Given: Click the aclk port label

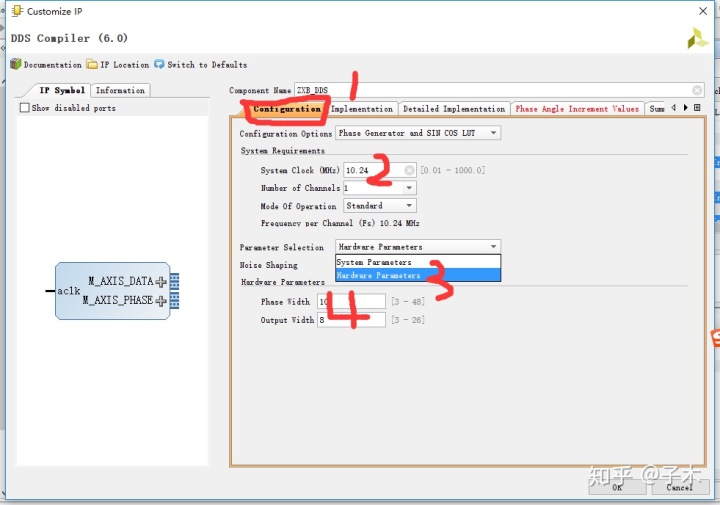Looking at the screenshot, I should click(x=68, y=291).
